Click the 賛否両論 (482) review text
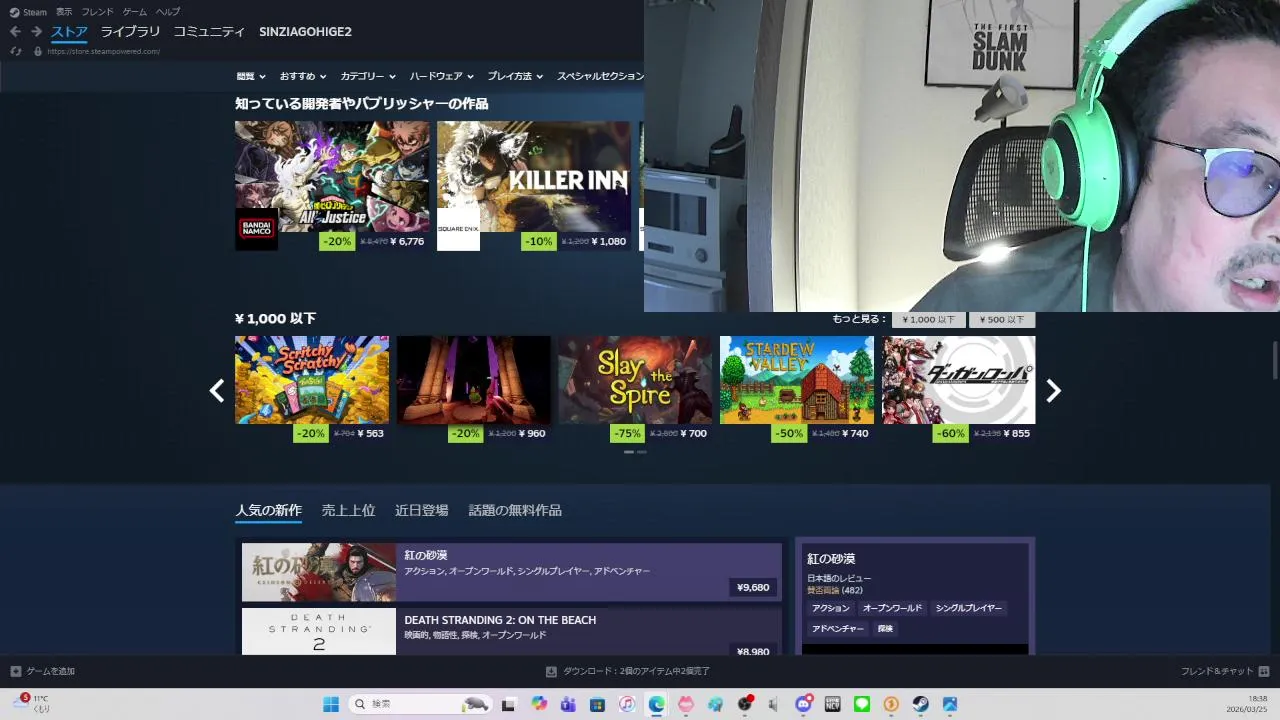This screenshot has width=1280, height=720. pos(835,590)
